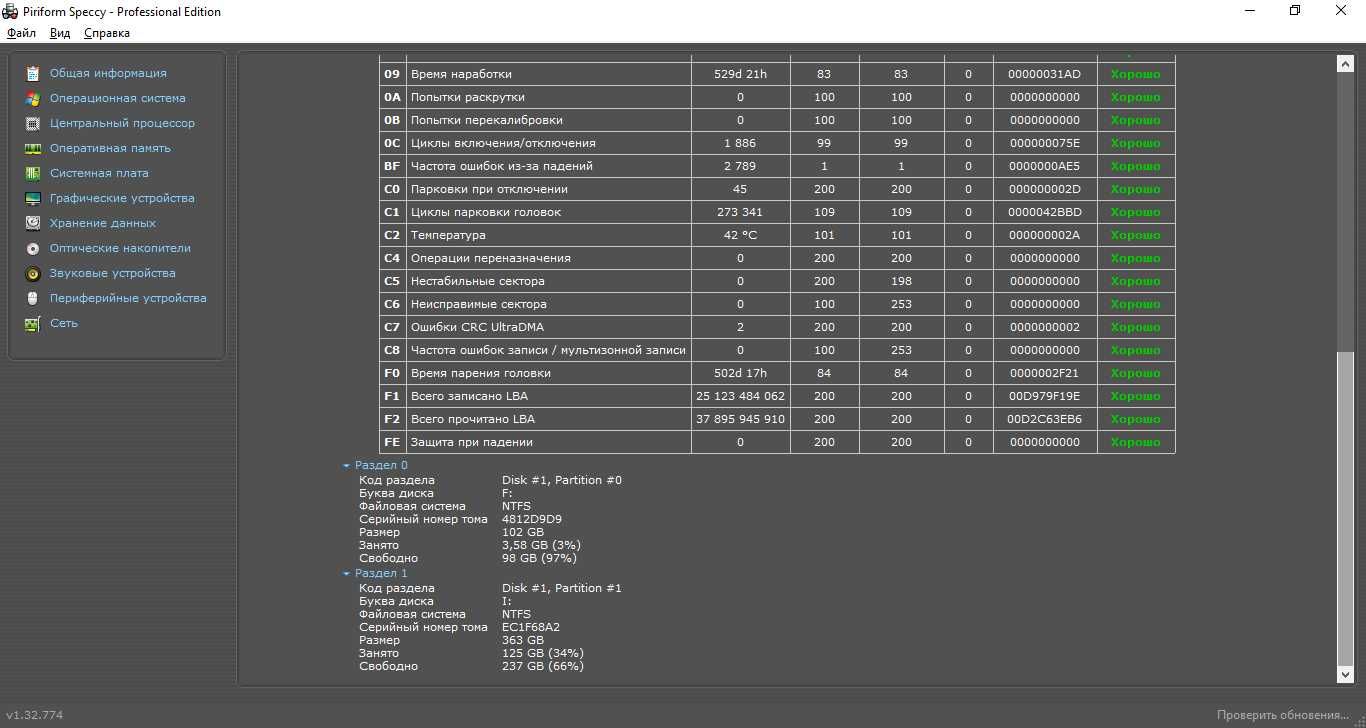Click the Графические устройства monitor icon
Image resolution: width=1366 pixels, height=728 pixels.
click(x=33, y=198)
